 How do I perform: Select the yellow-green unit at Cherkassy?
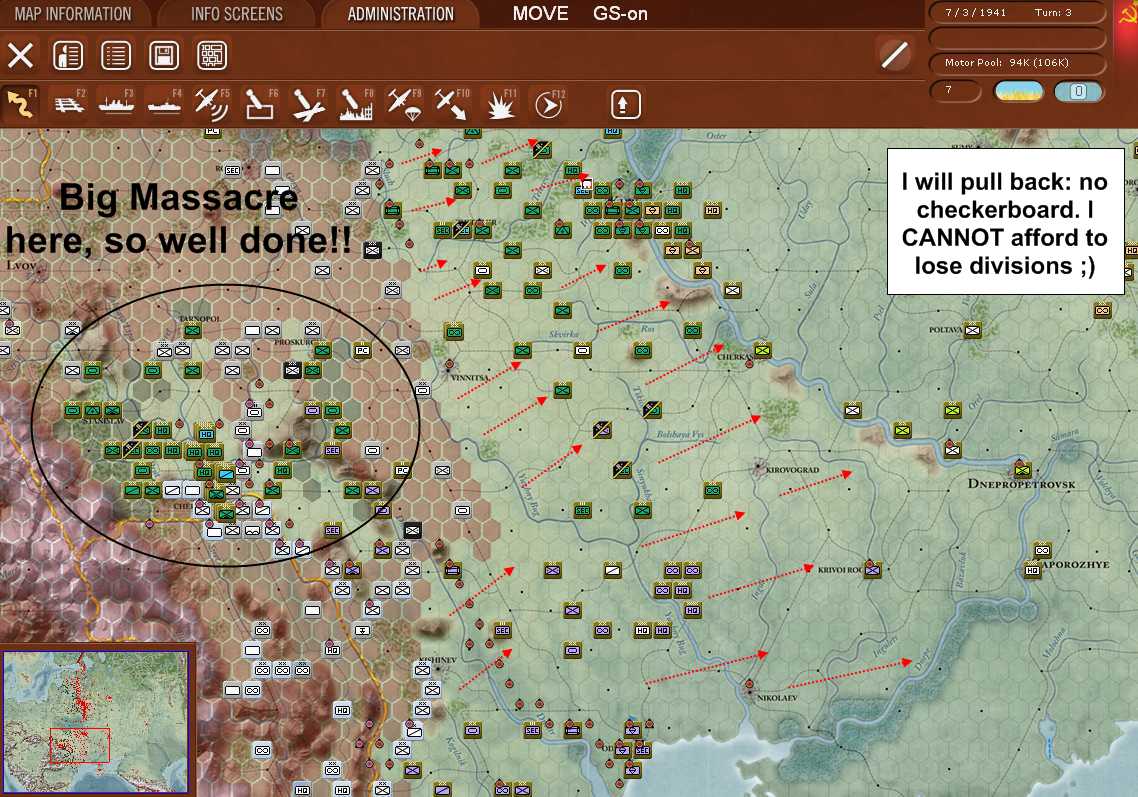tap(761, 350)
